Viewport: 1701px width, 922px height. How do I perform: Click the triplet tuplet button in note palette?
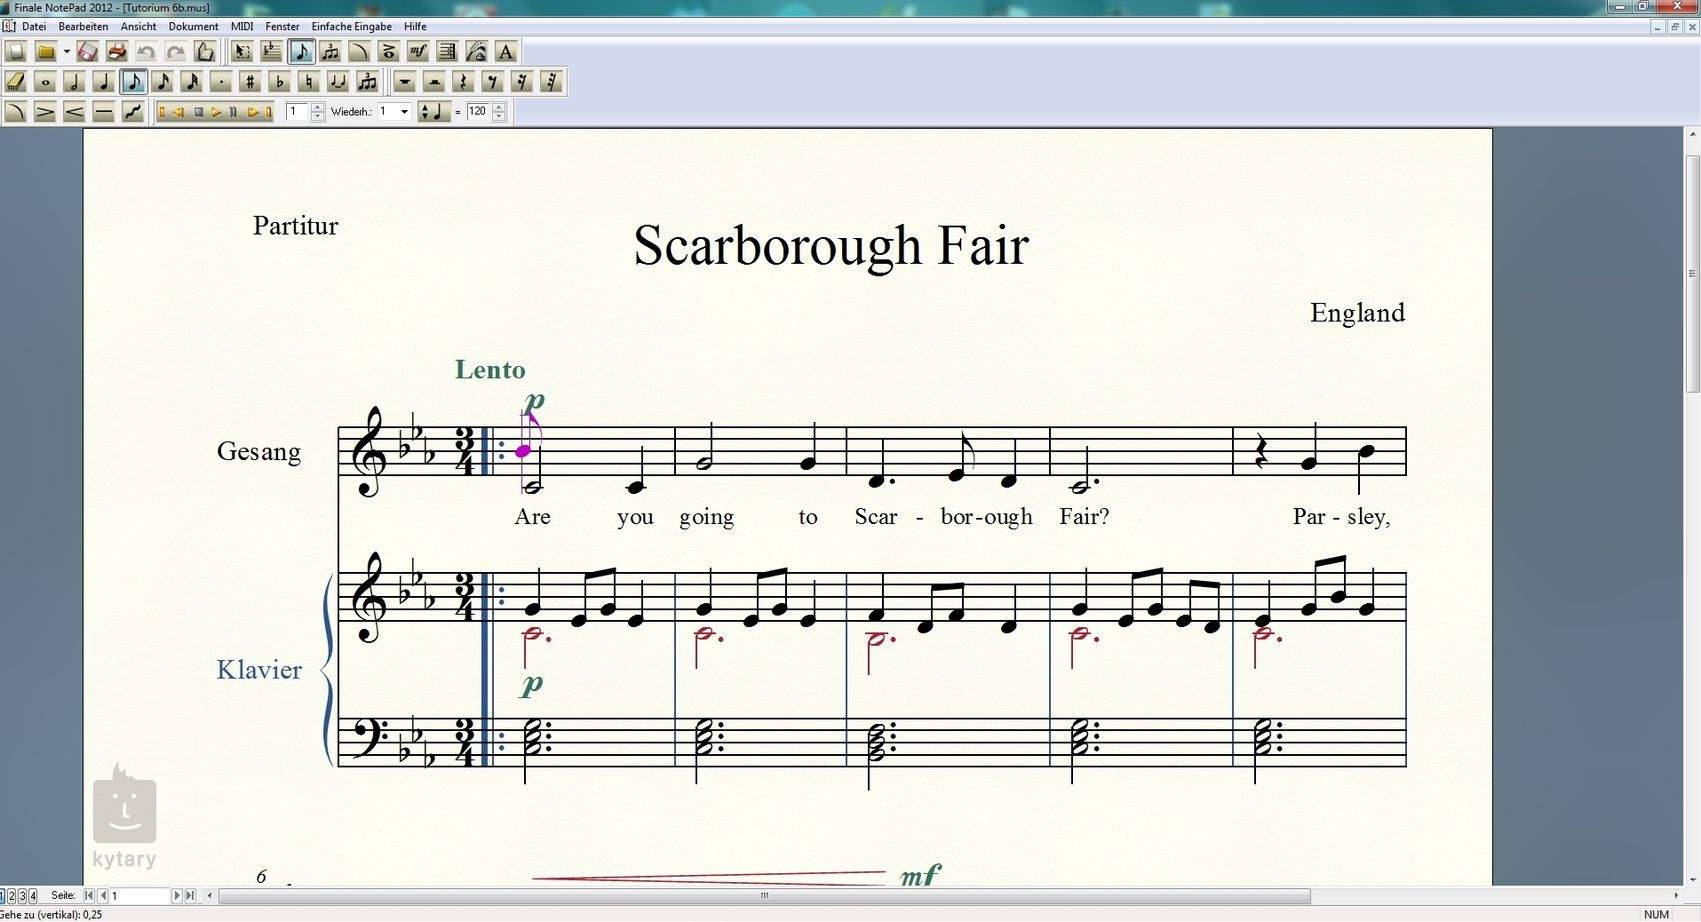pos(367,82)
